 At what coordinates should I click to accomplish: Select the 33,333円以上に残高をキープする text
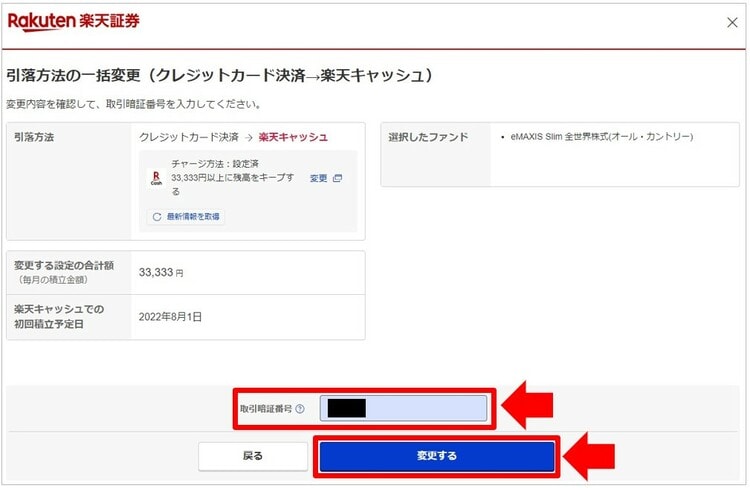[x=232, y=184]
